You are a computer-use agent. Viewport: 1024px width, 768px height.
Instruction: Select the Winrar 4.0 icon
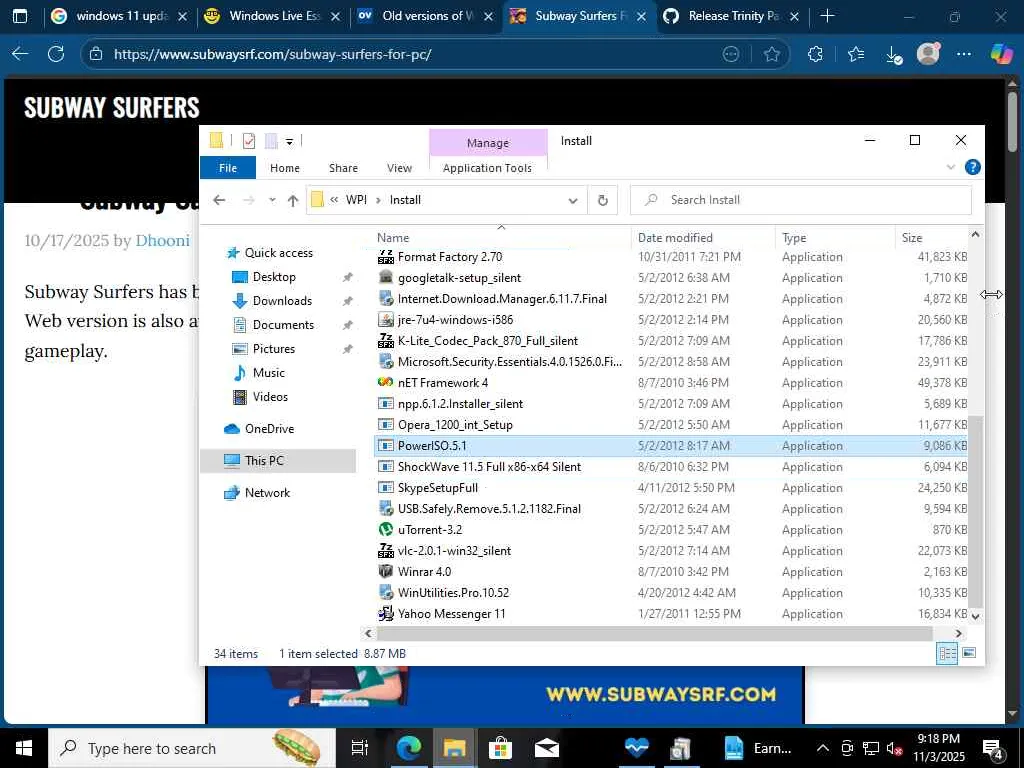click(386, 571)
